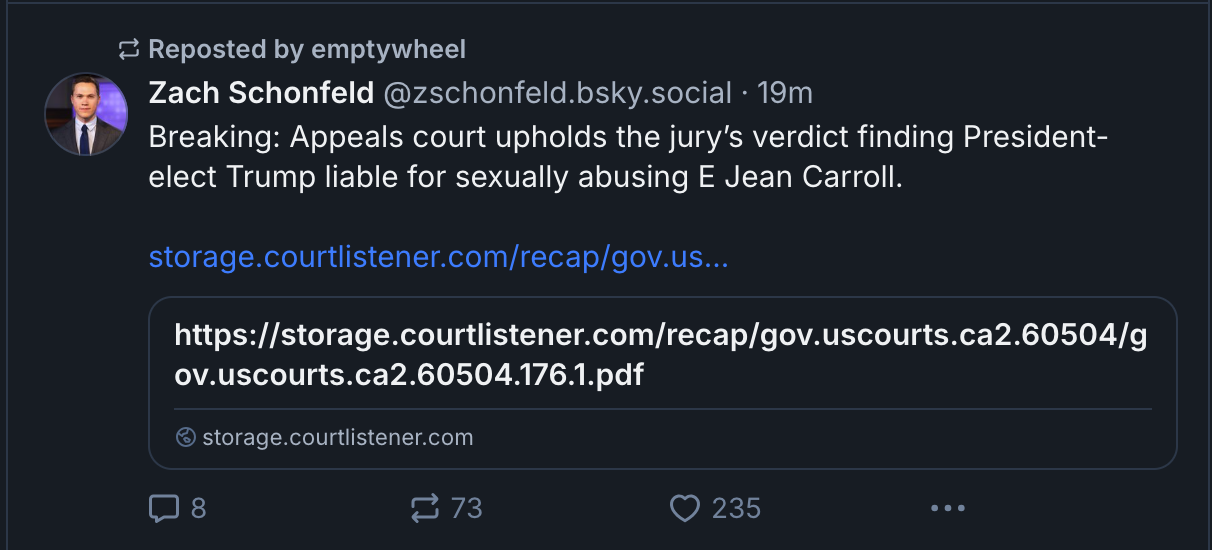
Task: Open the blue storage.courtlistener.com/recap link
Action: [438, 257]
